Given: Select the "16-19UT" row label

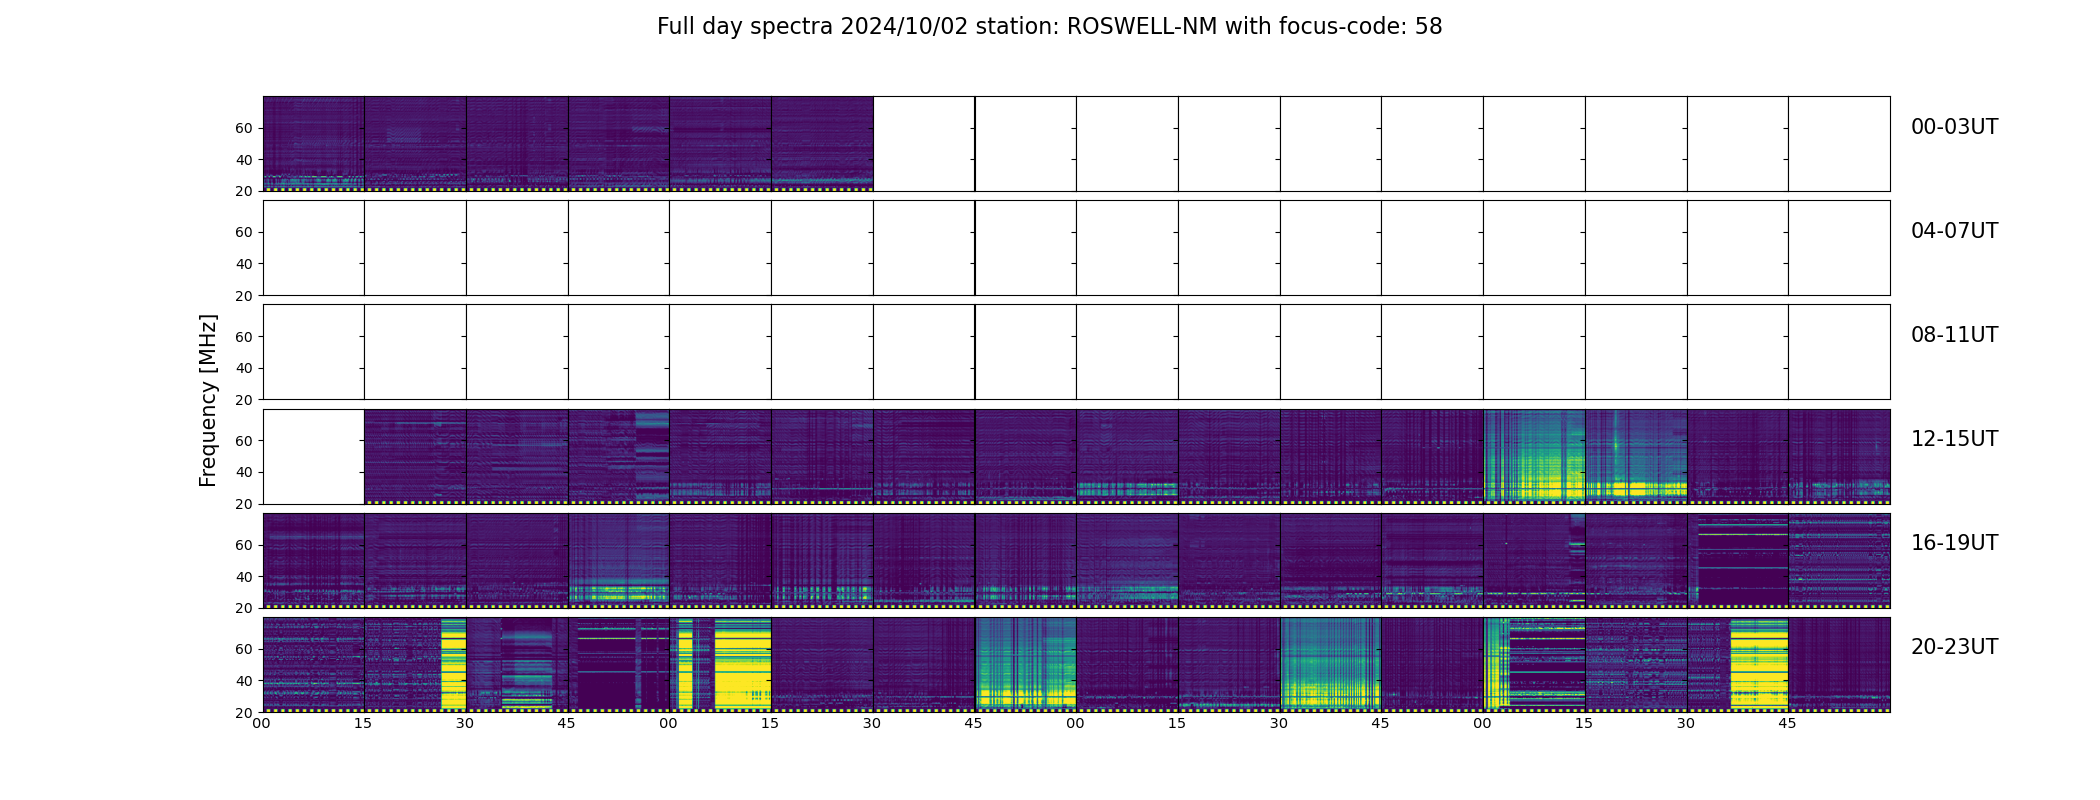Looking at the screenshot, I should click(x=1954, y=543).
